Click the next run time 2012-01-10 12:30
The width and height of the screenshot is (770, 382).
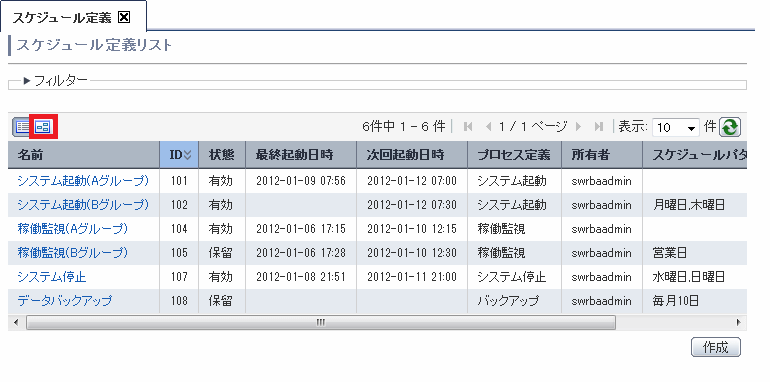(x=412, y=253)
